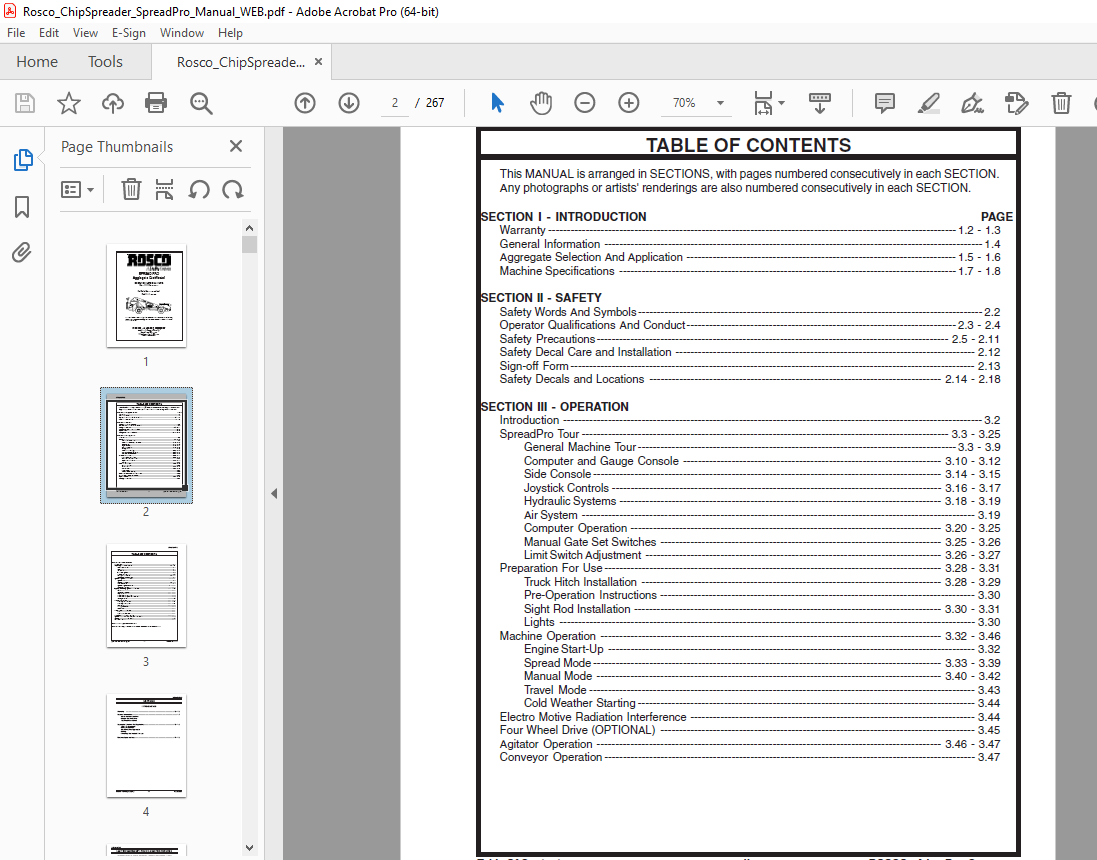Viewport: 1097px width, 860px height.
Task: Open the Help menu
Action: [230, 33]
